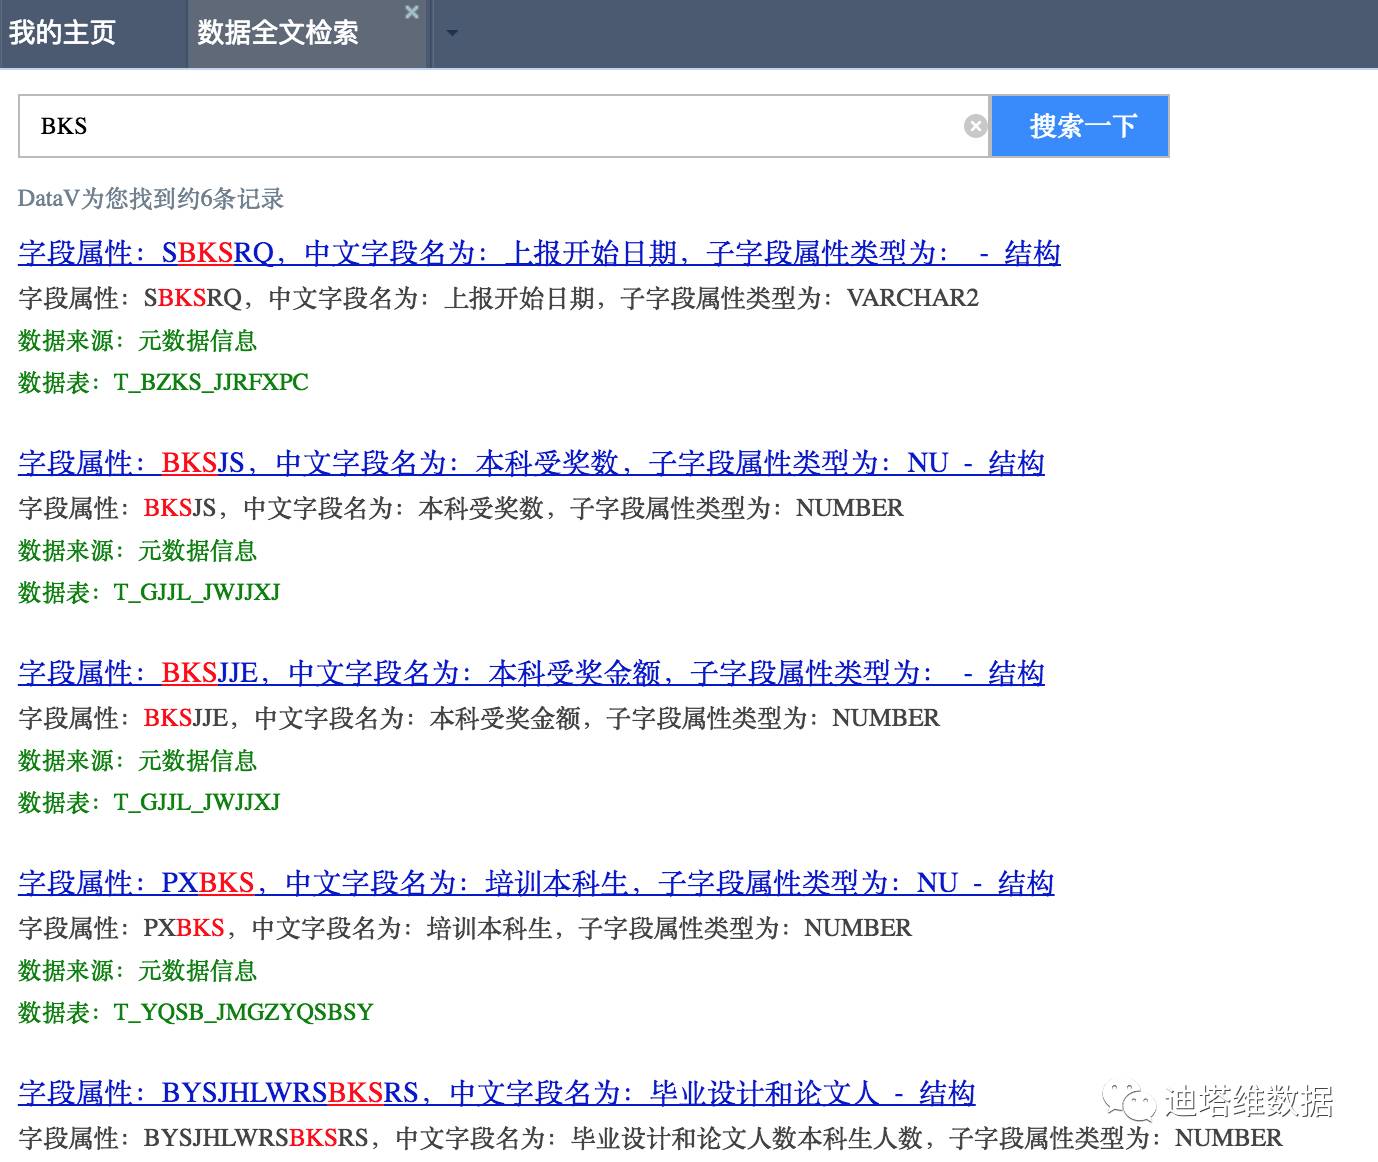Switch to the 我的主页 tab
This screenshot has height=1162, width=1378.
pos(62,33)
